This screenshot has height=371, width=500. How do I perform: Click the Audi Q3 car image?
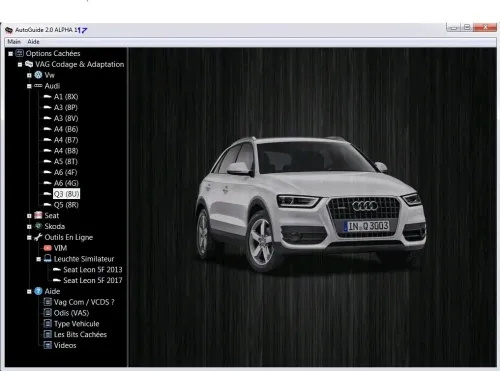coord(311,203)
